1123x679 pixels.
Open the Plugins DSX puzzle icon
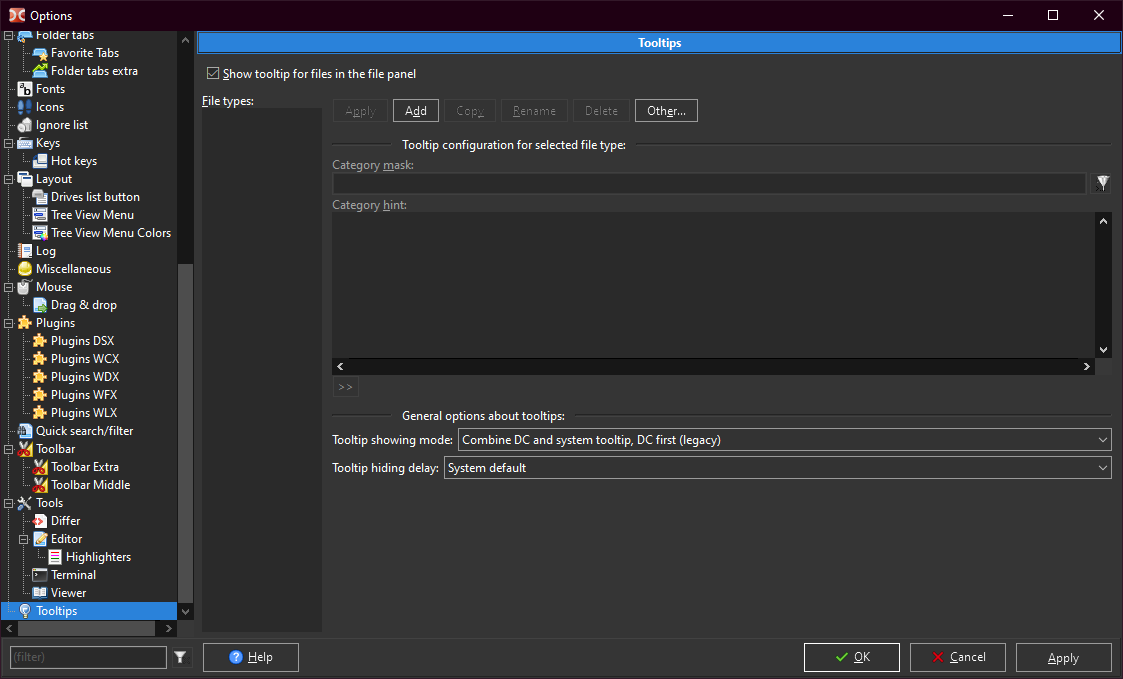pos(40,341)
